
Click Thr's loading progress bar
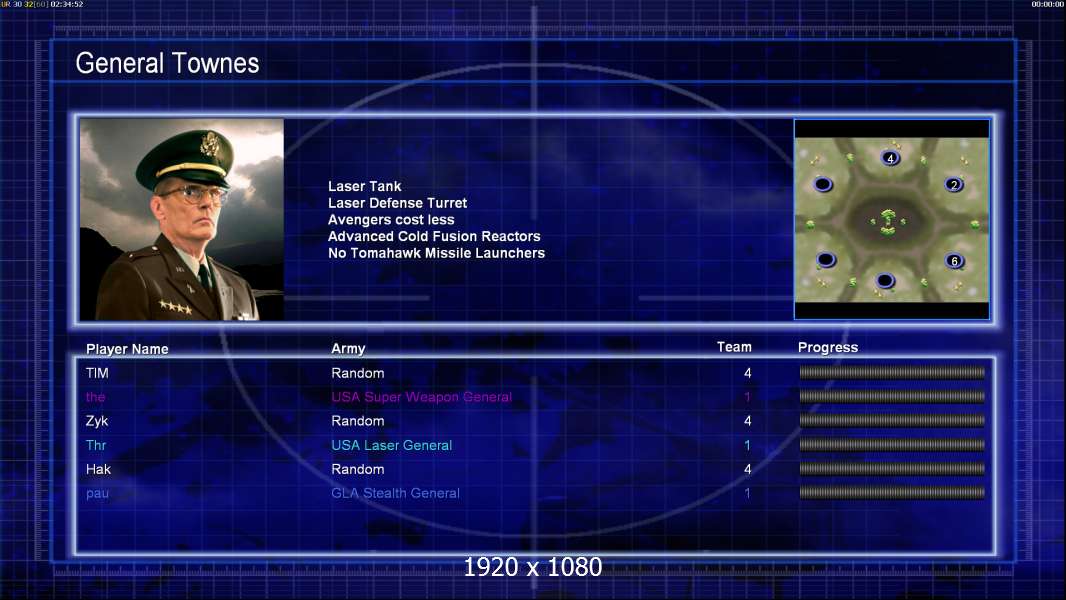click(x=891, y=445)
